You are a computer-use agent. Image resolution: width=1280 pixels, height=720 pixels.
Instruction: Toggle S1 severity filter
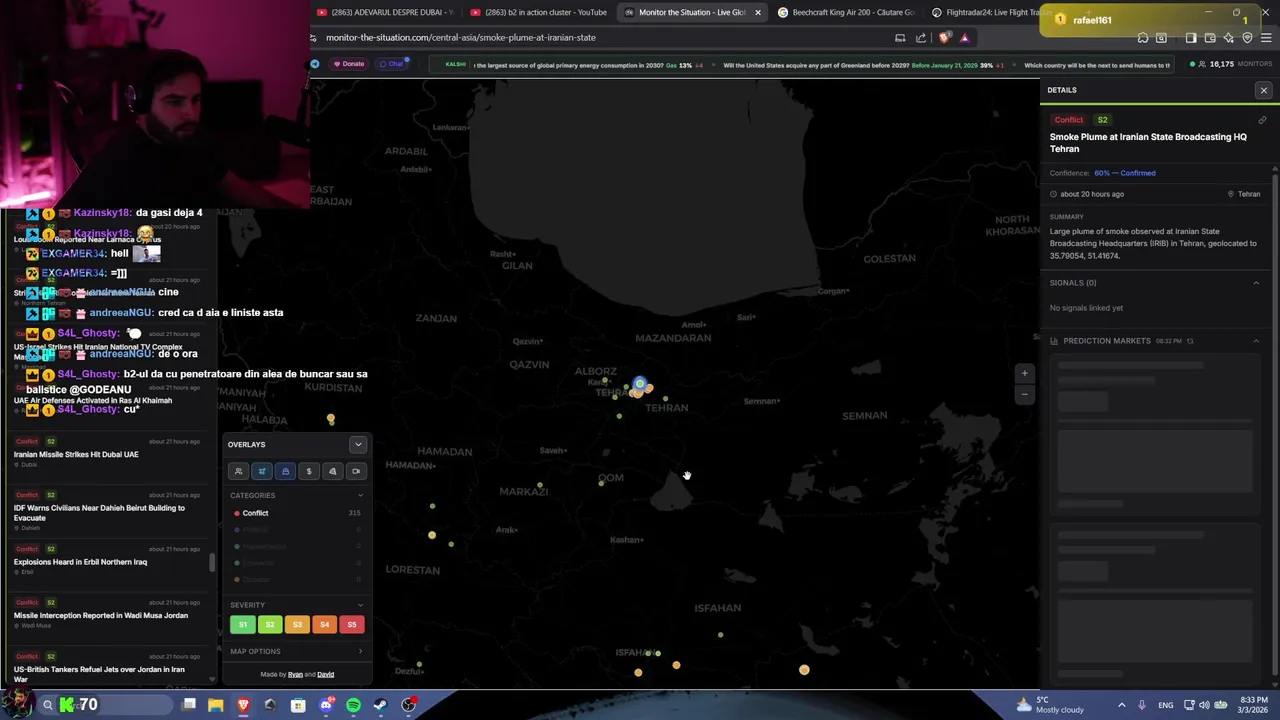pyautogui.click(x=242, y=624)
